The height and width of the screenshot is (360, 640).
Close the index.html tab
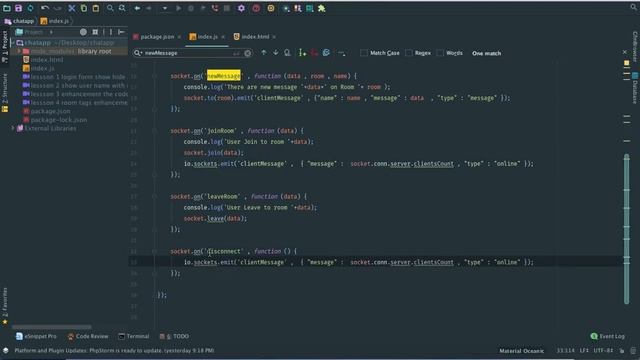click(x=274, y=37)
